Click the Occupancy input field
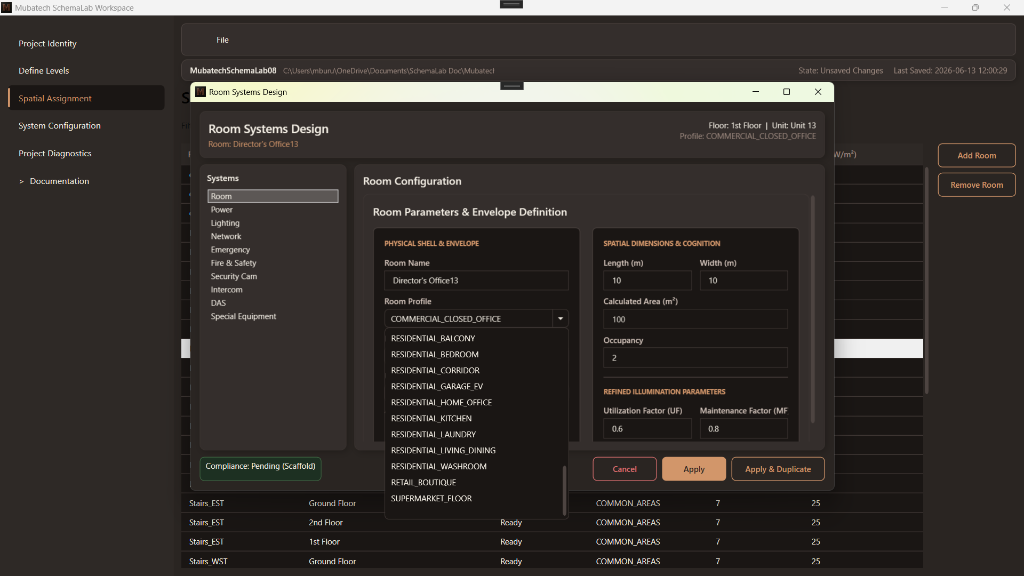The image size is (1024, 576). point(695,358)
